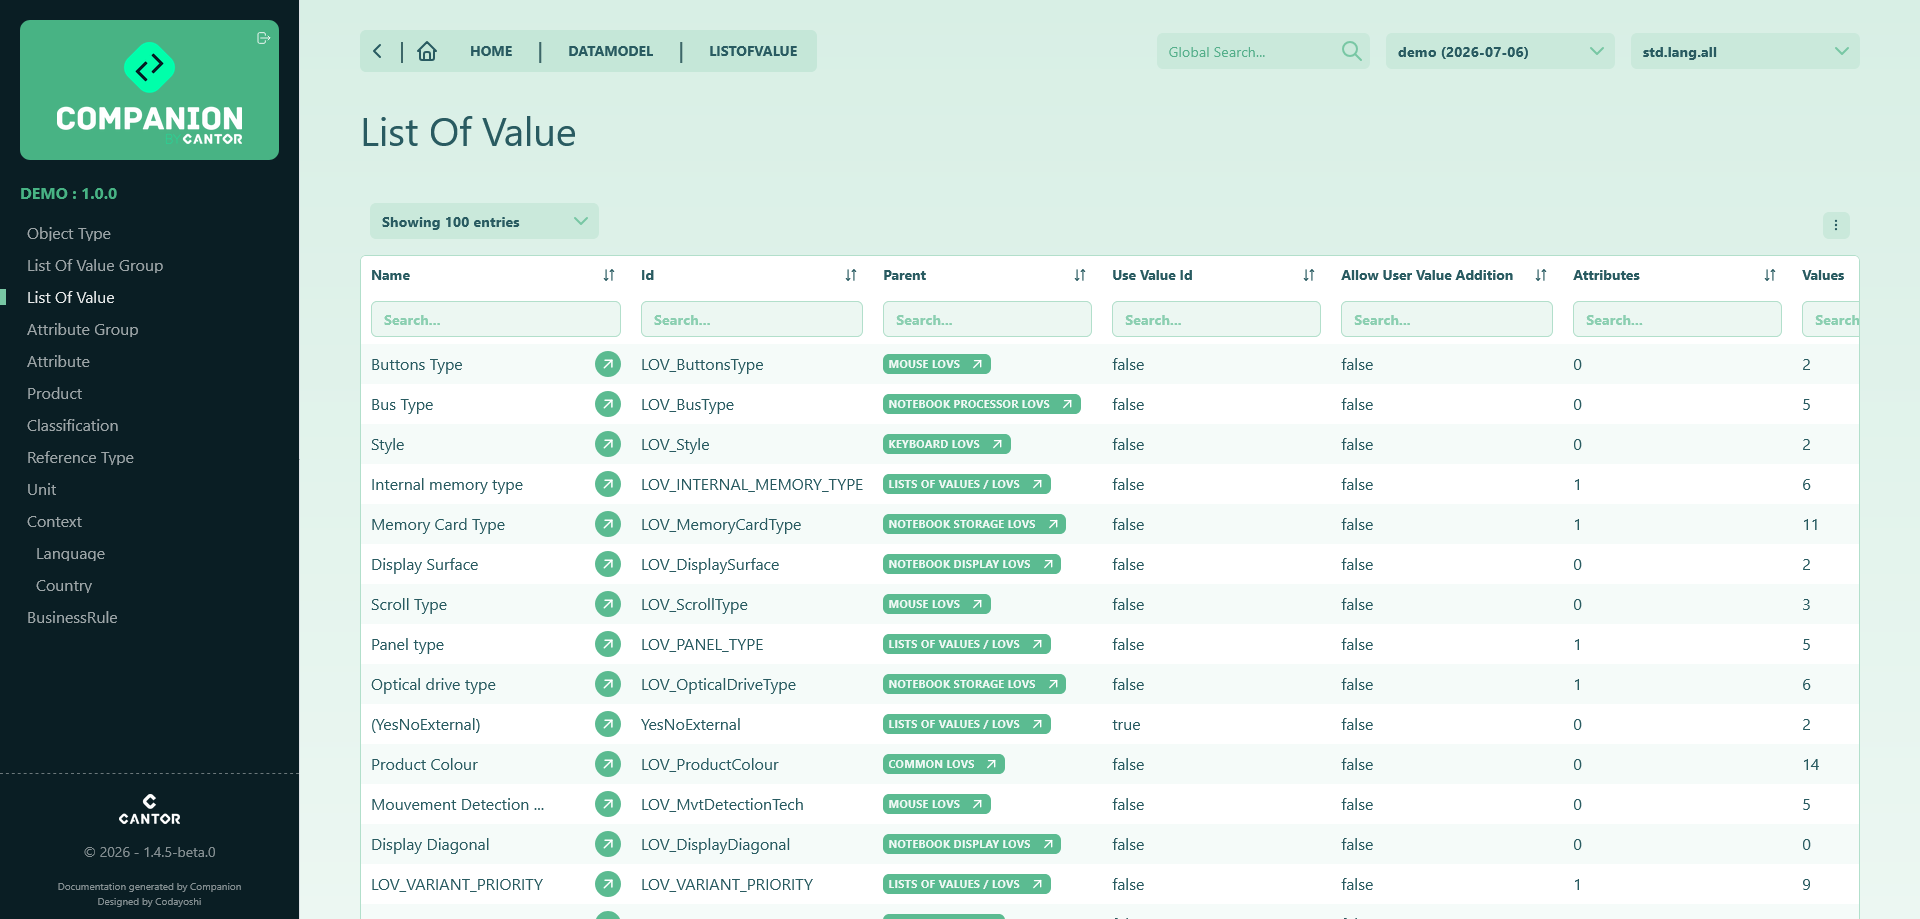Open Panel type row arrow icon

(608, 644)
